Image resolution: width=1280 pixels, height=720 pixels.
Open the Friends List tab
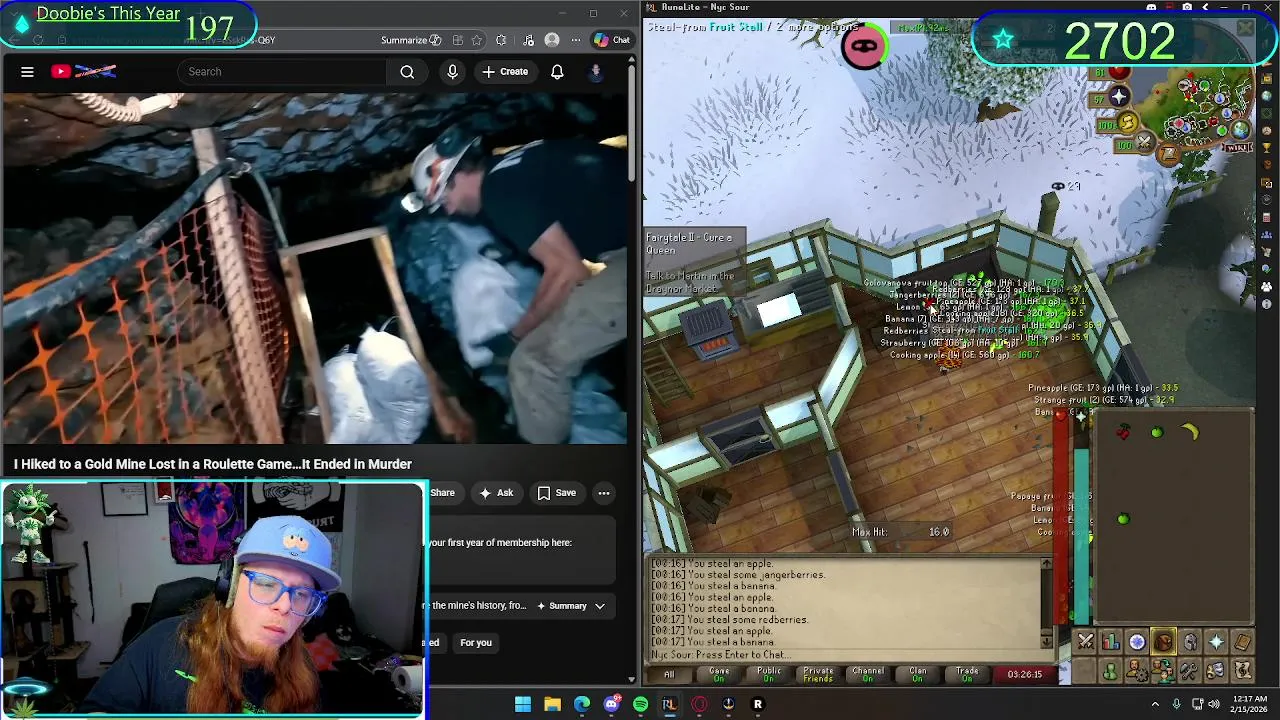(1111, 671)
